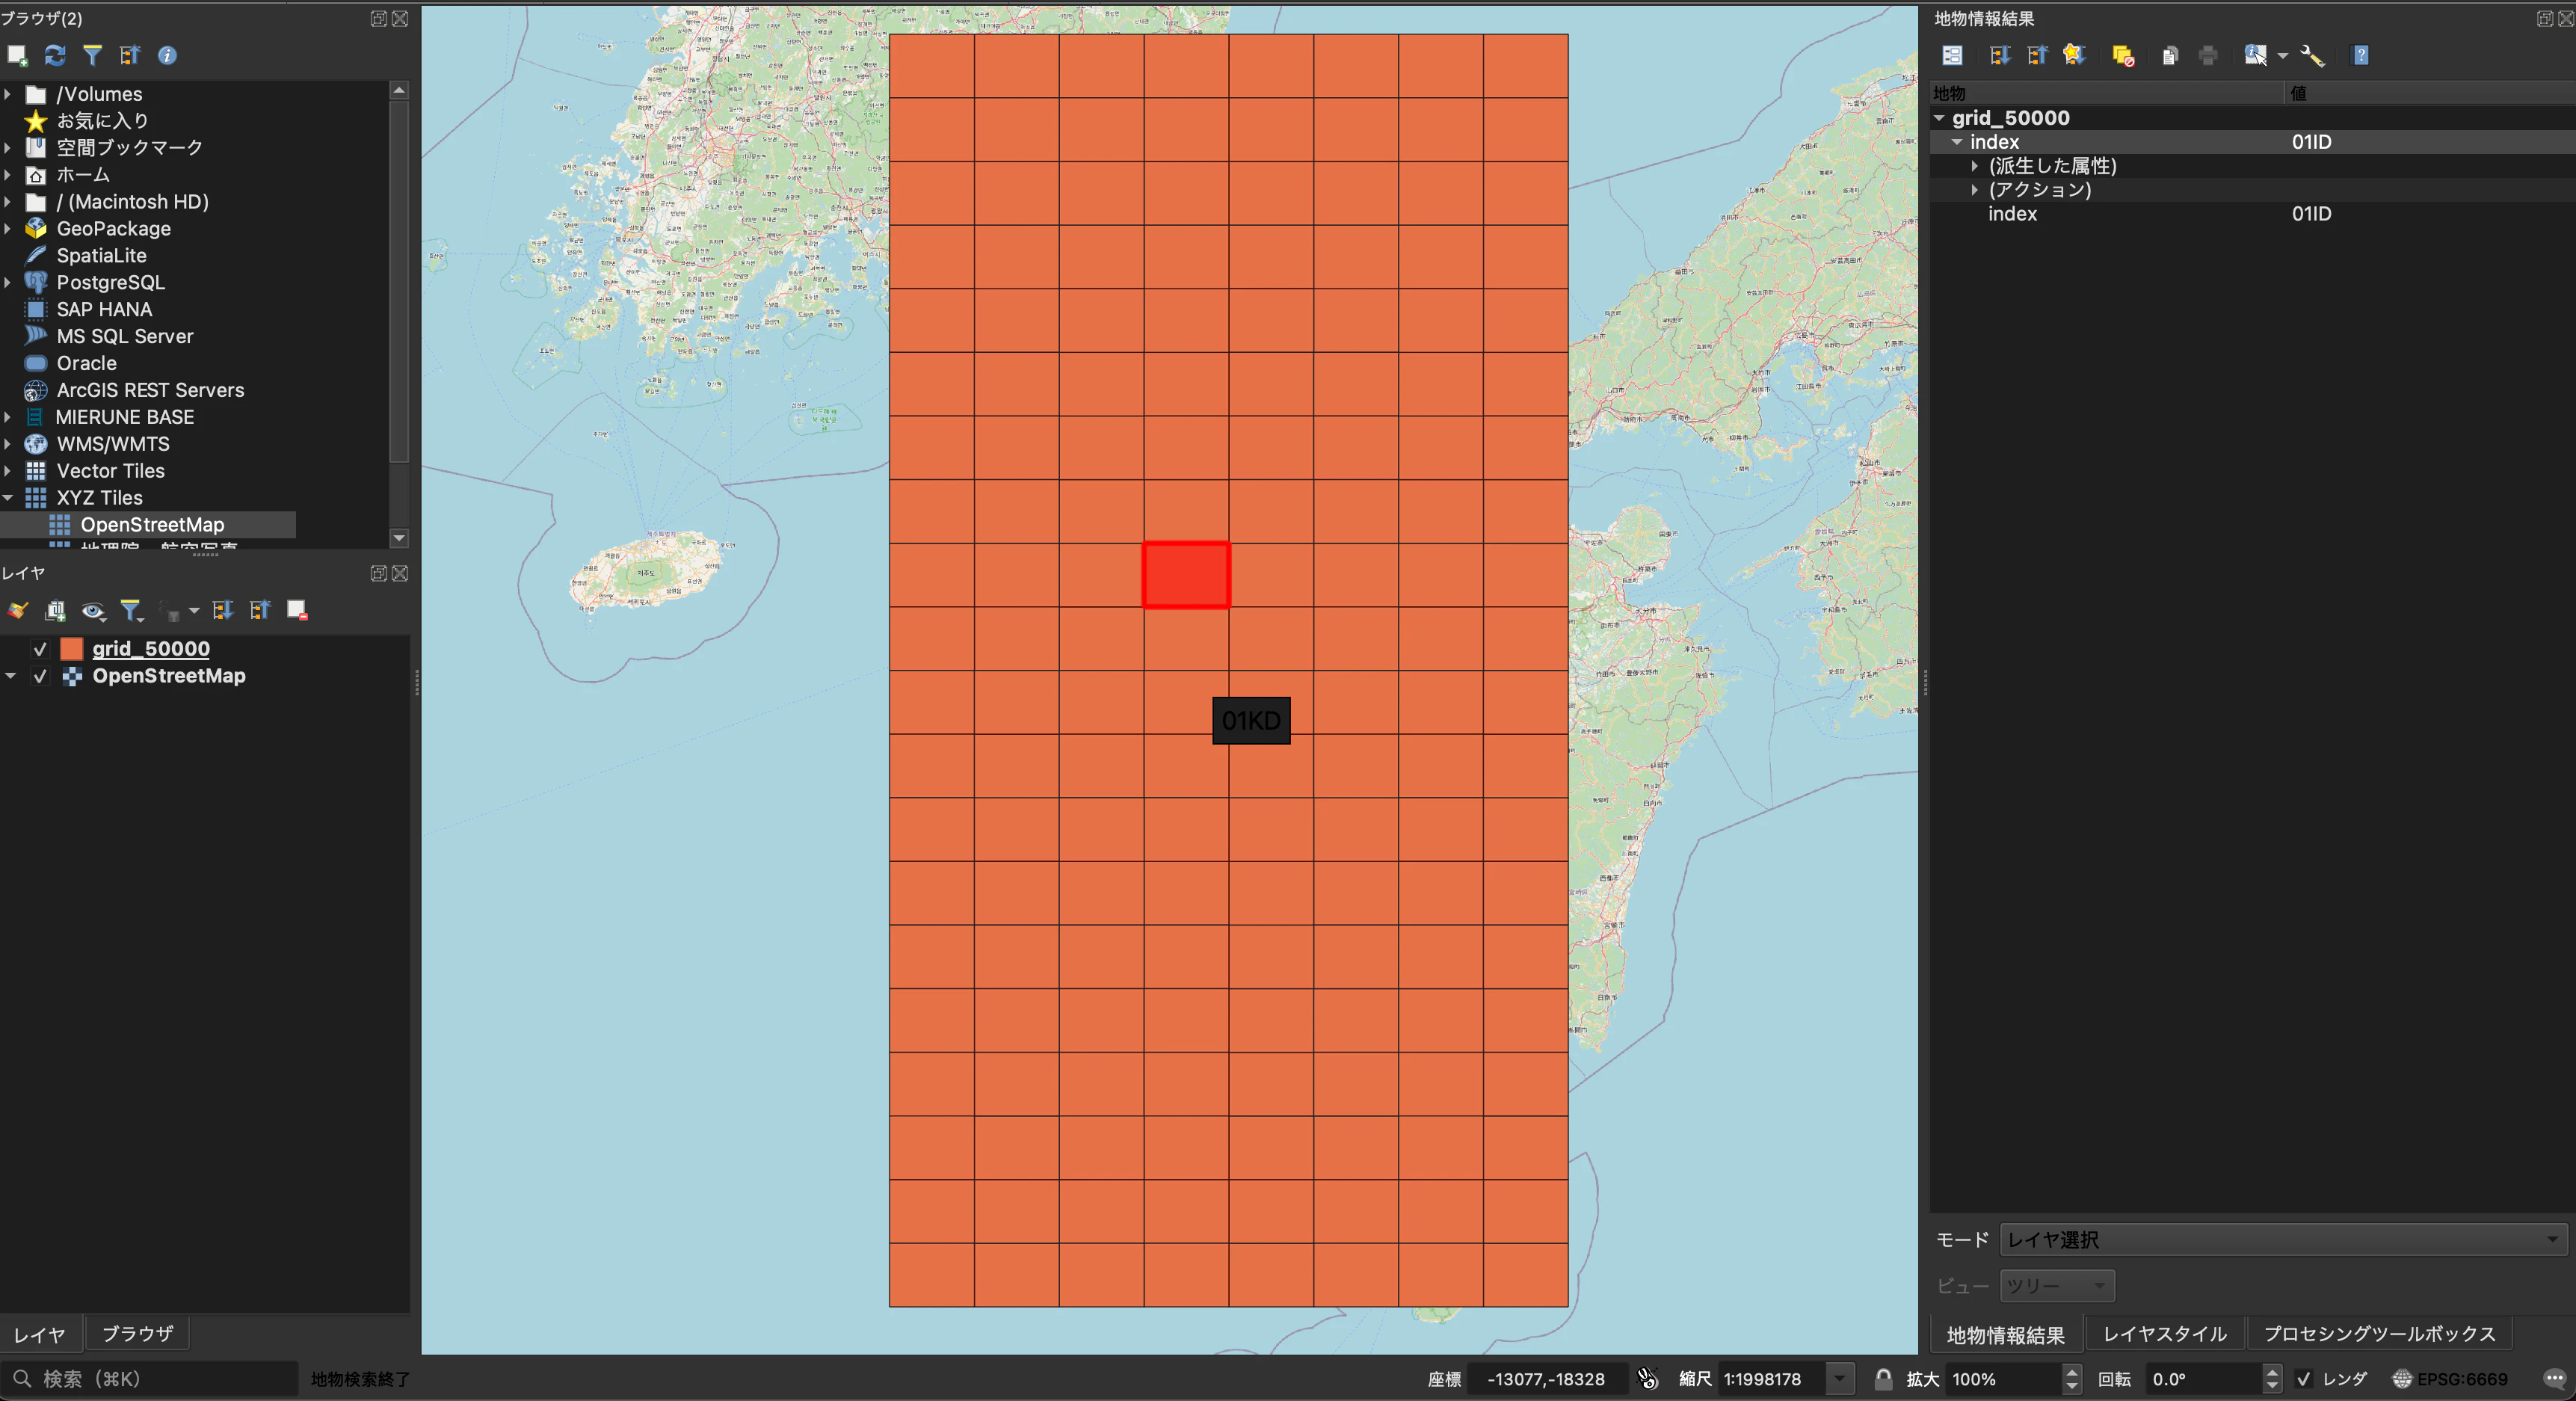The width and height of the screenshot is (2576, 1401).
Task: Click the 回転 rotation field
Action: (x=2205, y=1379)
